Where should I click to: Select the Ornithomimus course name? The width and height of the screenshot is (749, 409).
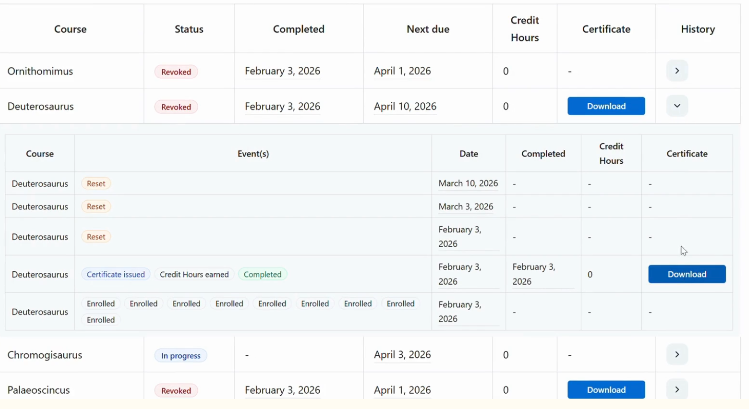click(x=40, y=72)
